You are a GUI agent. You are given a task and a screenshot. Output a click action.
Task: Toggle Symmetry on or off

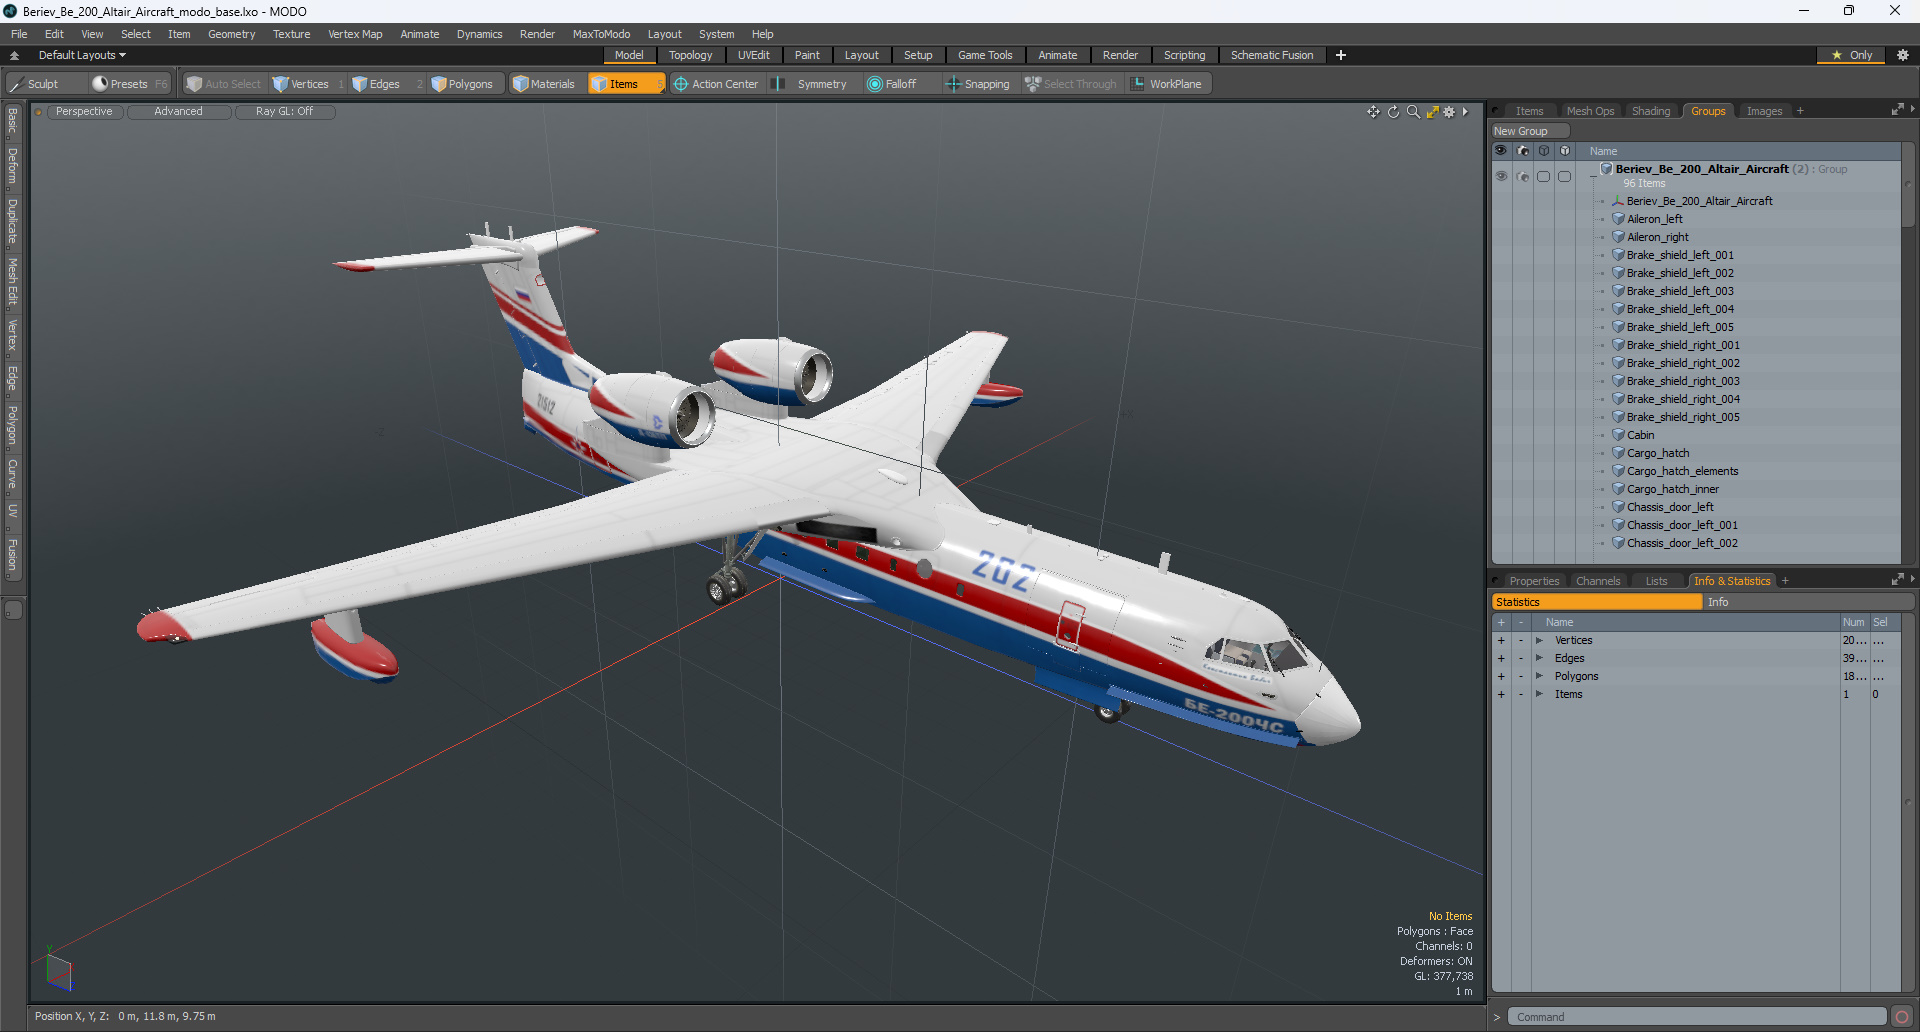811,84
